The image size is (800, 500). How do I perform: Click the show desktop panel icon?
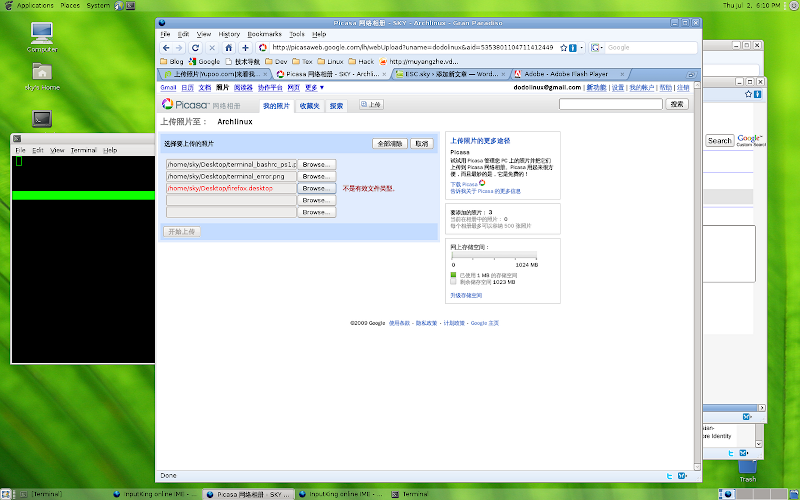5,494
